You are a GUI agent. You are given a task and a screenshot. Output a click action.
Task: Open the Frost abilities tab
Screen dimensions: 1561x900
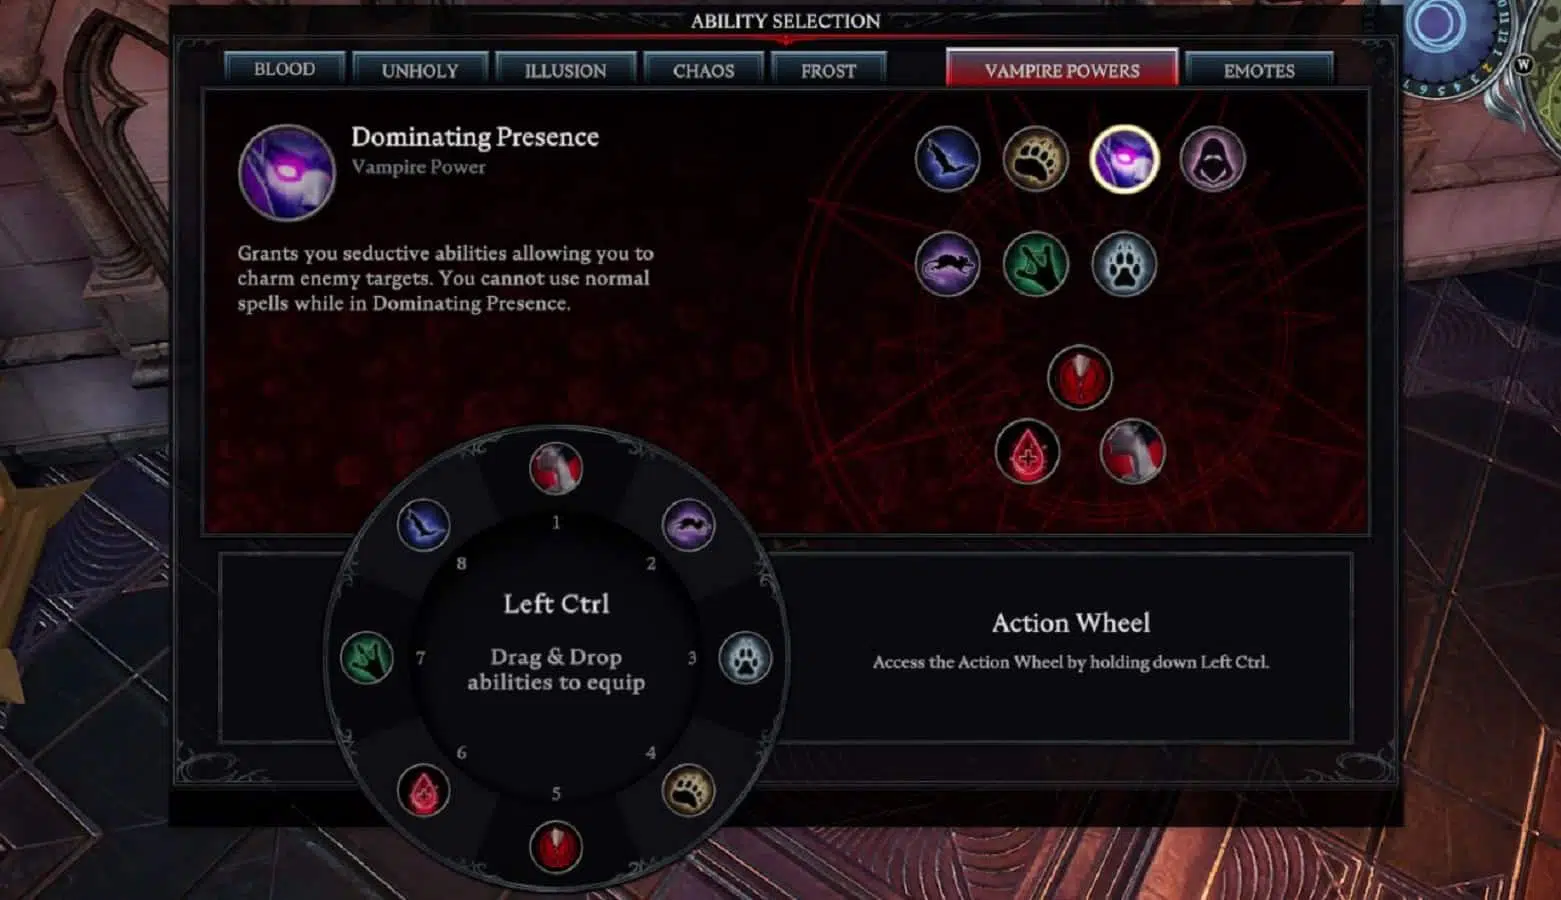click(828, 70)
